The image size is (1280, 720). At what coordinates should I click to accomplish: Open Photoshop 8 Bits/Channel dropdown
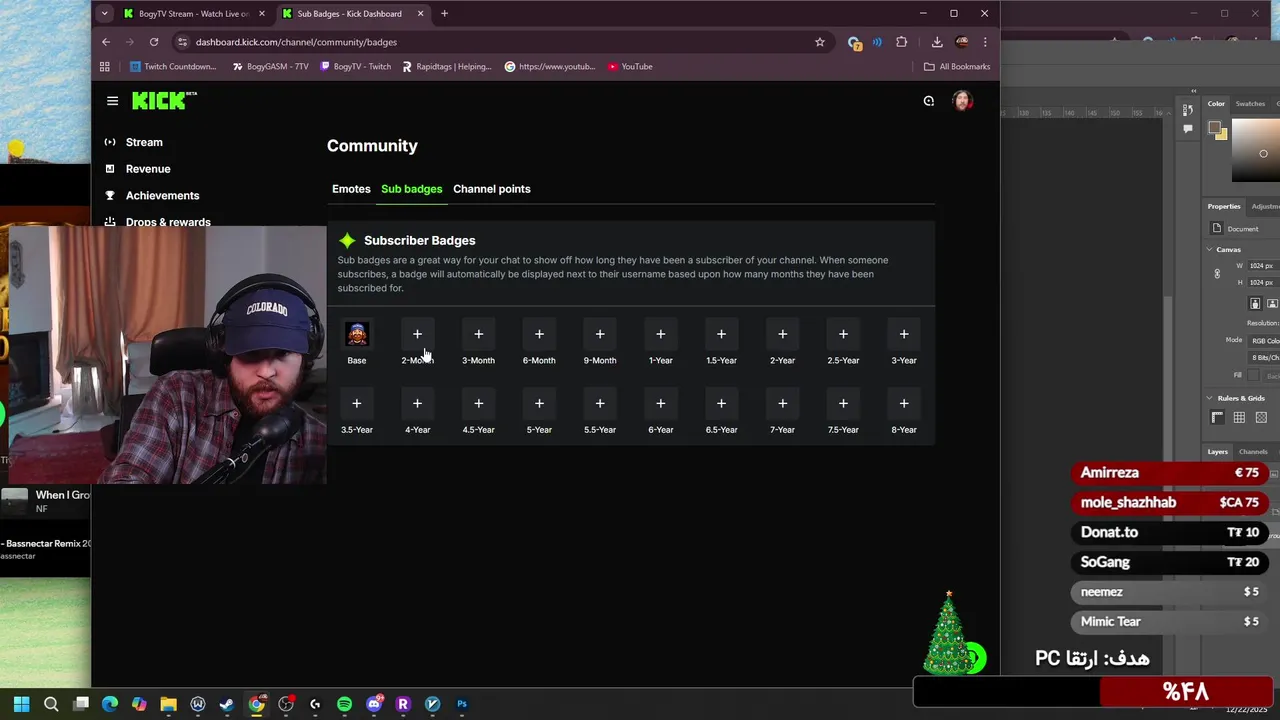tap(1264, 358)
